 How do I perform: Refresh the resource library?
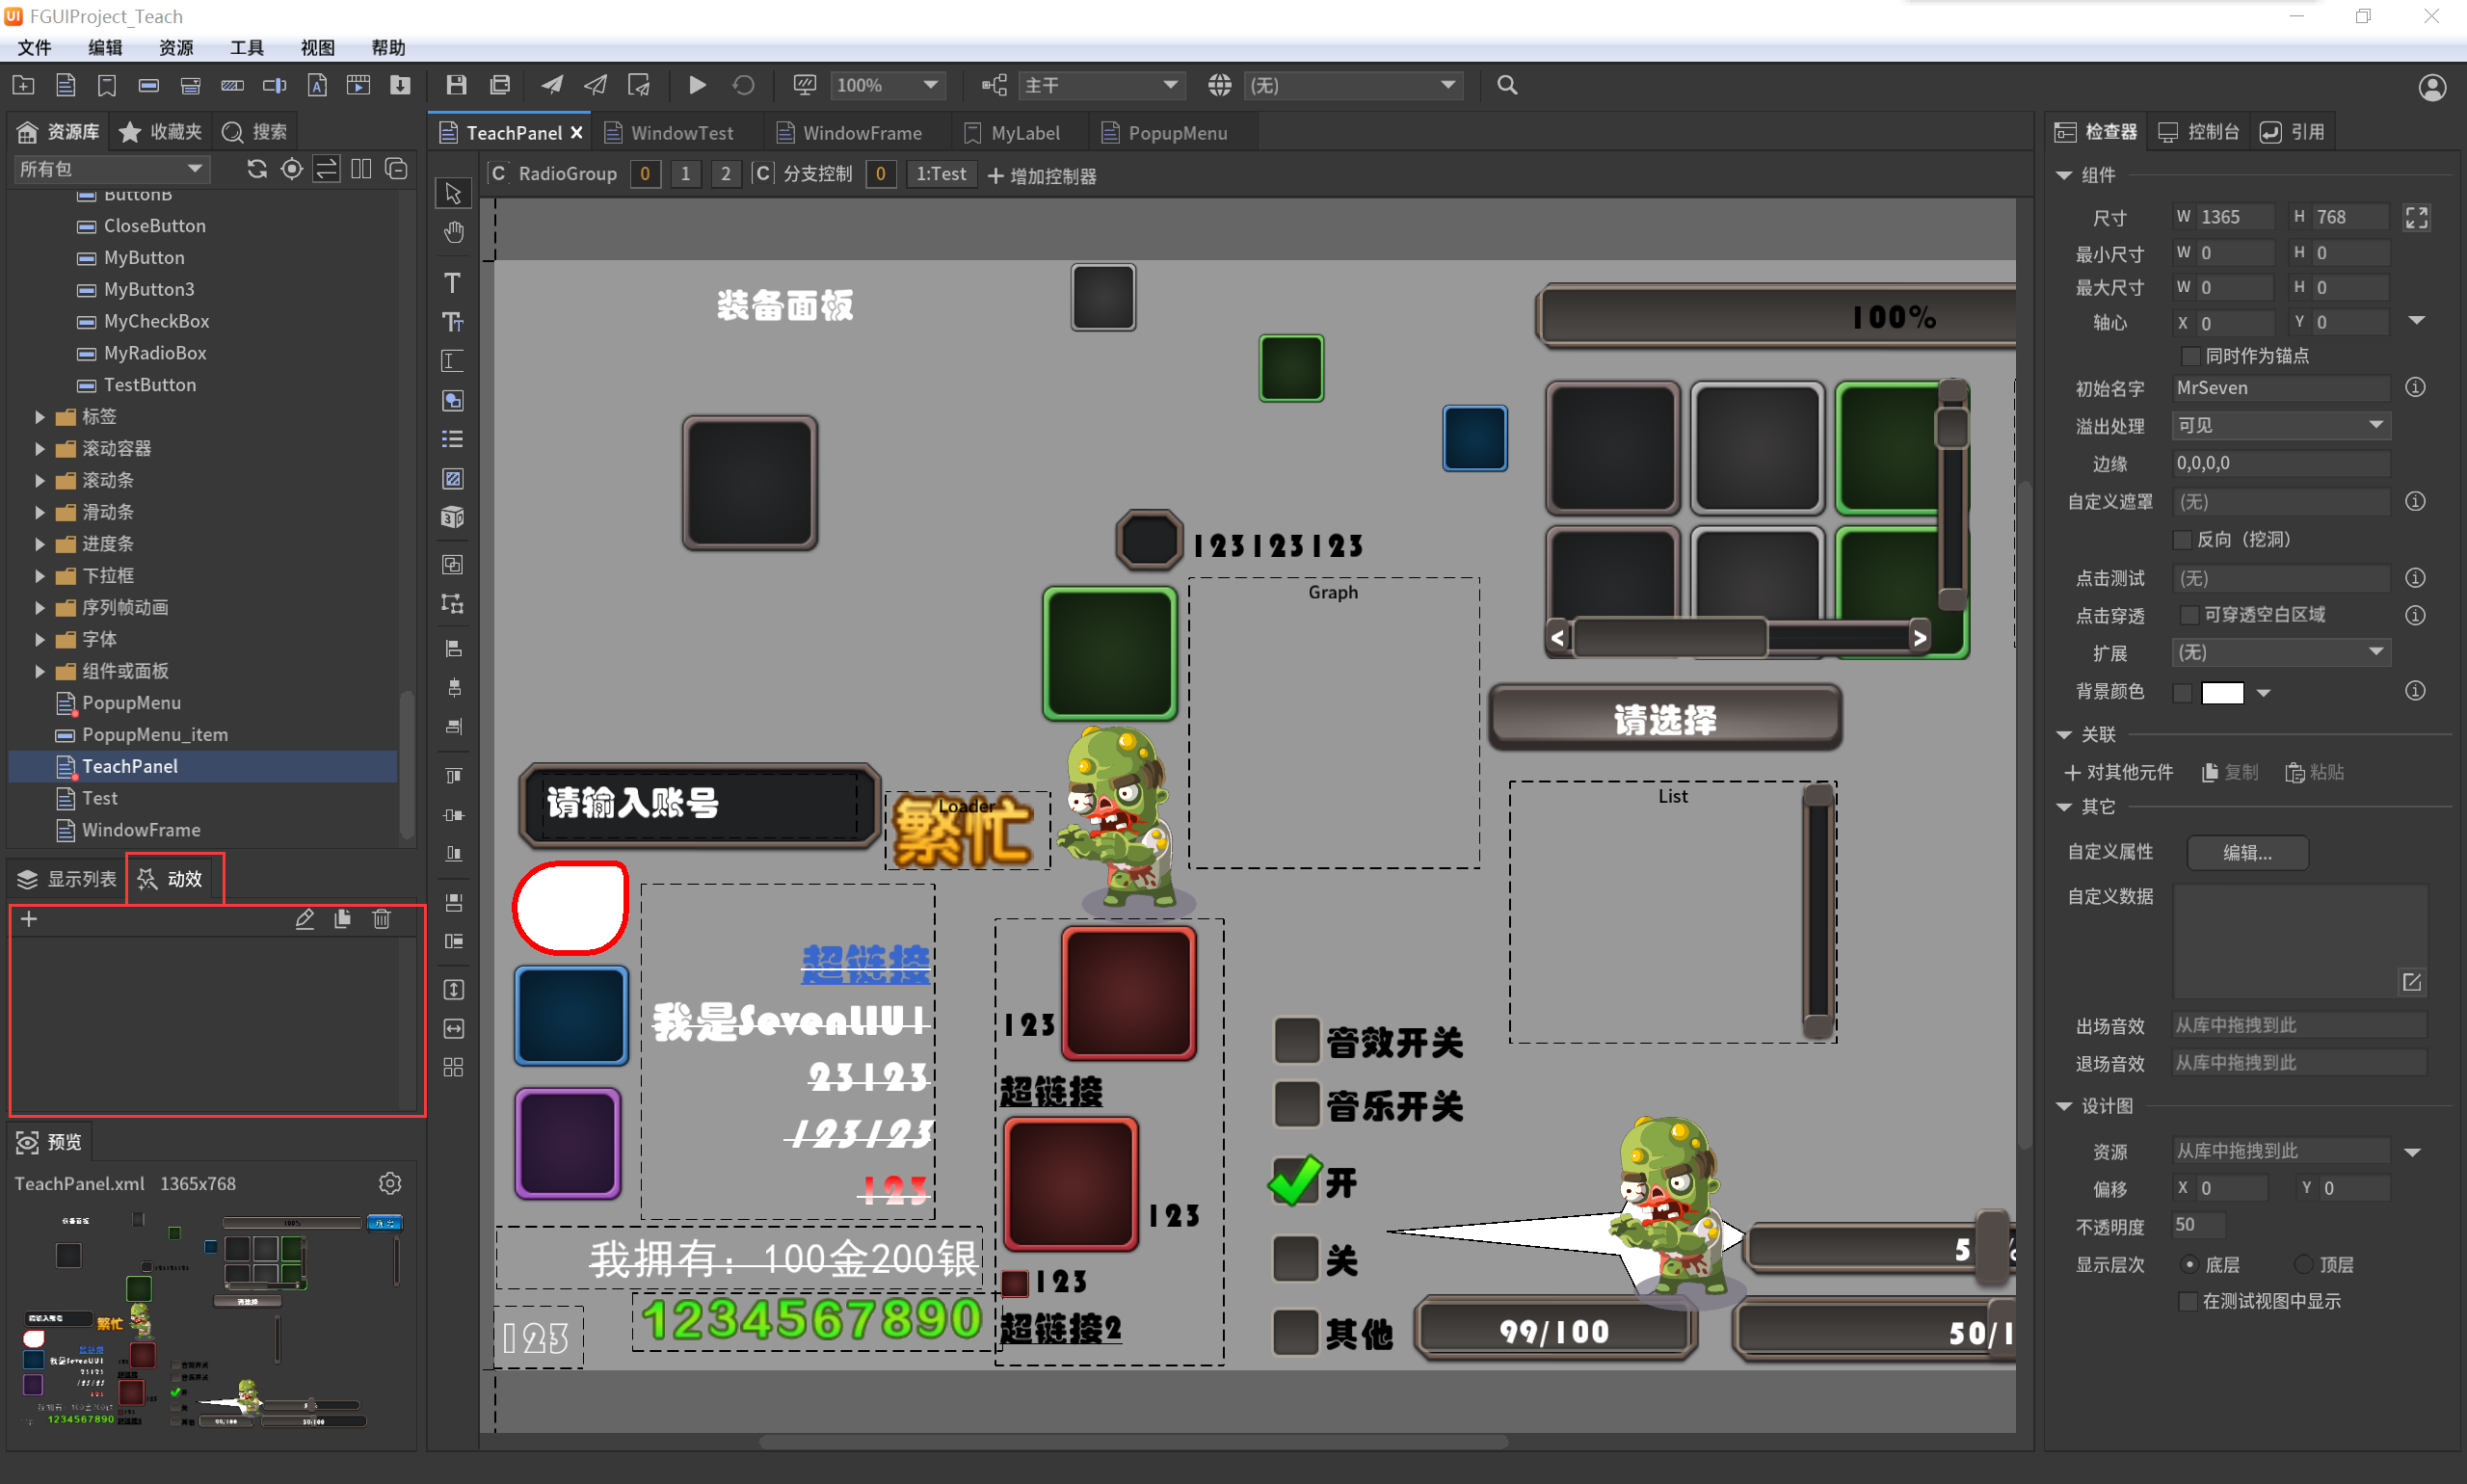pos(257,169)
